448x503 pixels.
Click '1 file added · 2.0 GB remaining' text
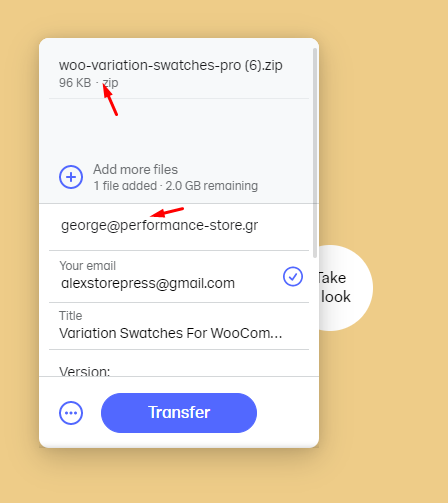click(176, 186)
